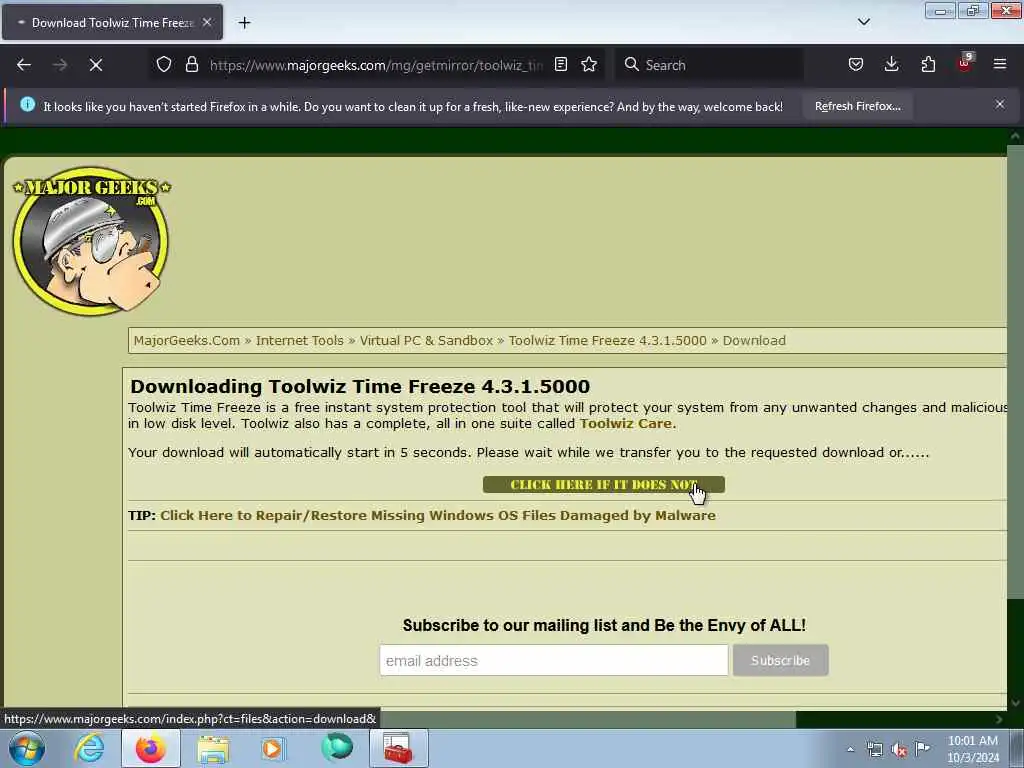The height and width of the screenshot is (768, 1024).
Task: Open a new tab with plus button
Action: tap(244, 23)
